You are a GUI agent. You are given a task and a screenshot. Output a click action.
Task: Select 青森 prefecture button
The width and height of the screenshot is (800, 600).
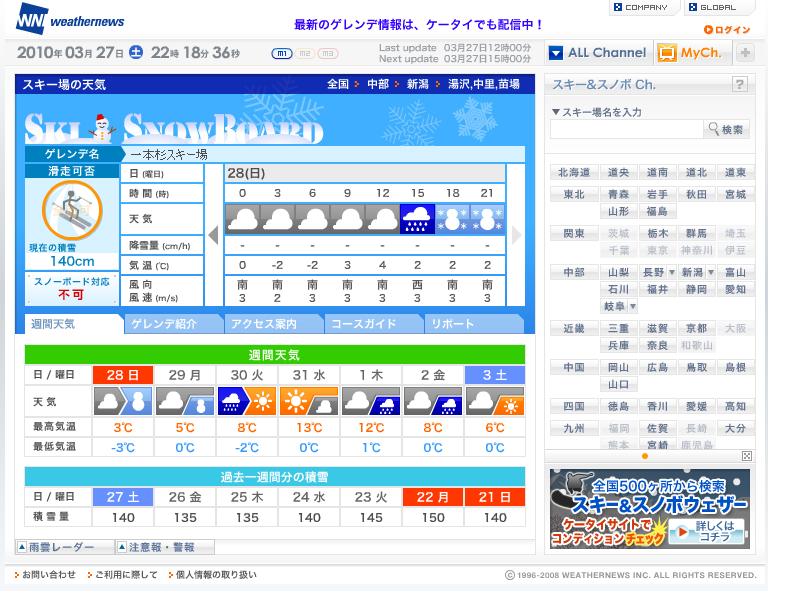[618, 194]
